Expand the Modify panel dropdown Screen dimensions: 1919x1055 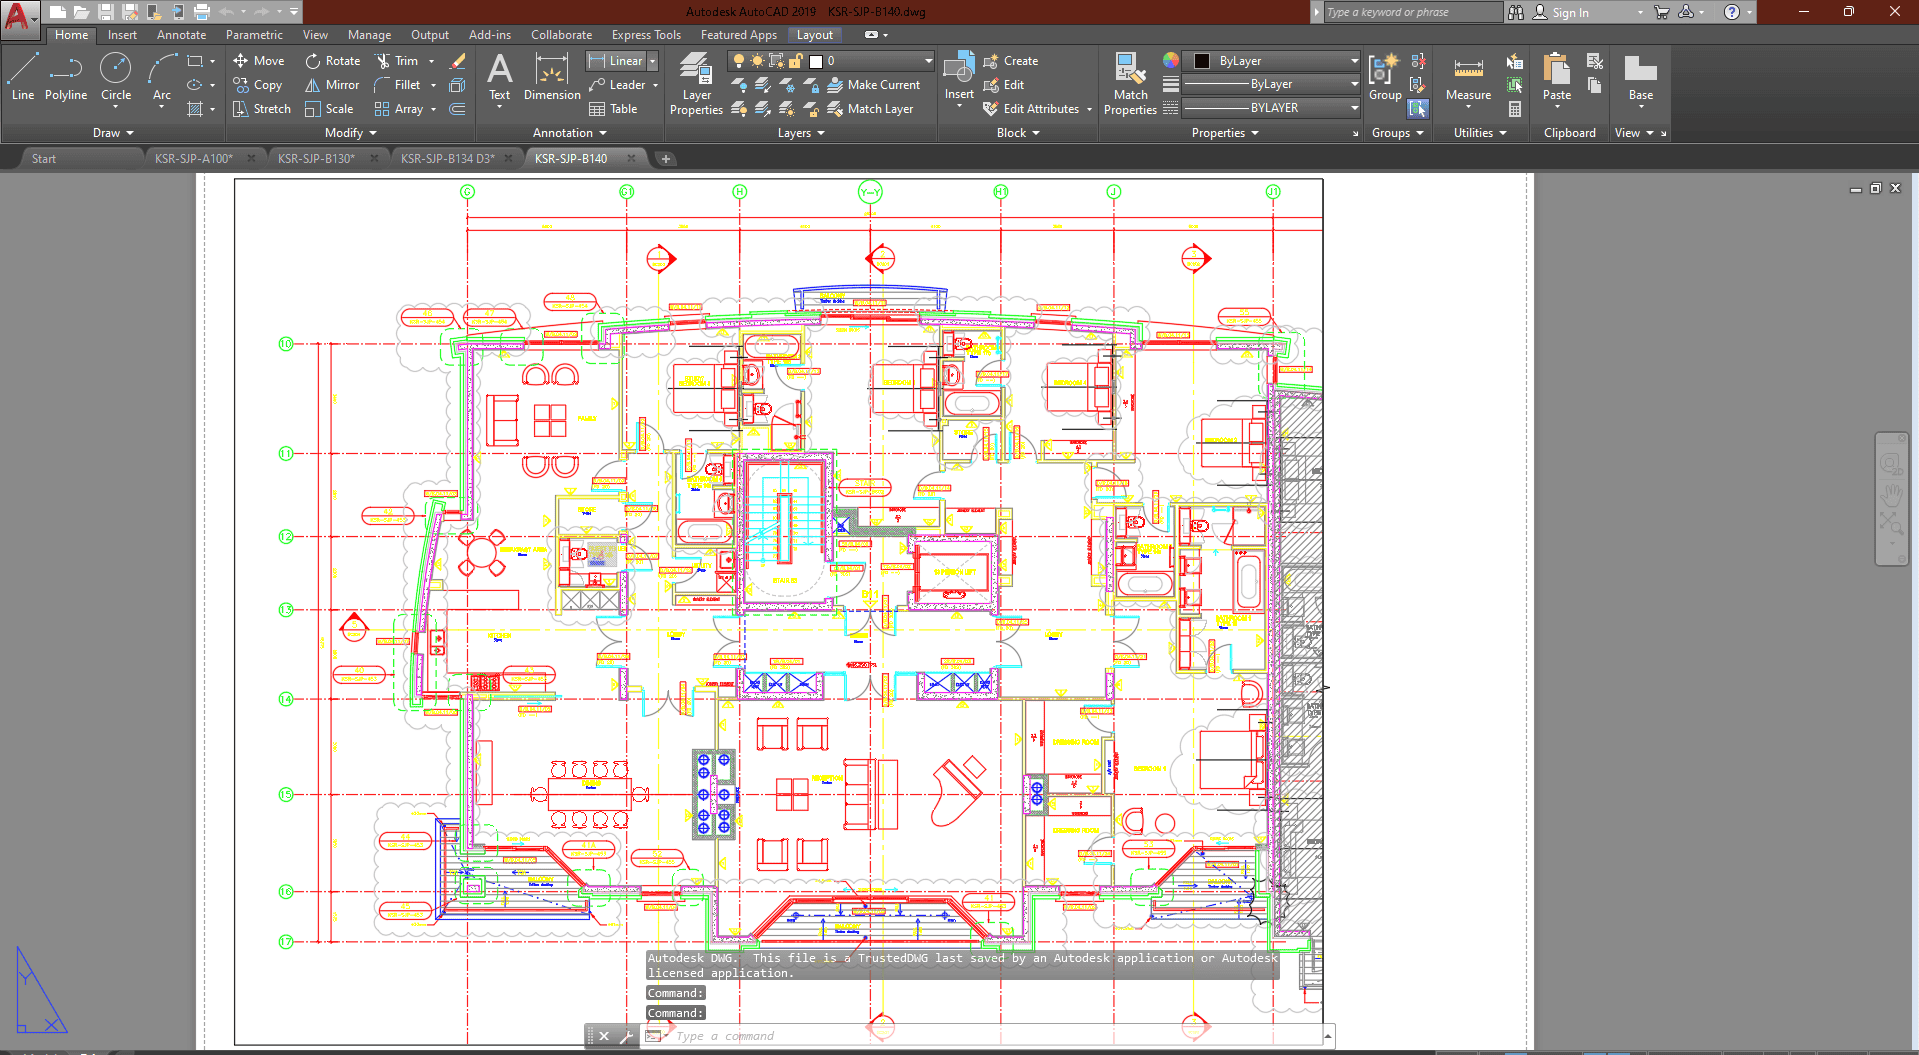pyautogui.click(x=351, y=133)
